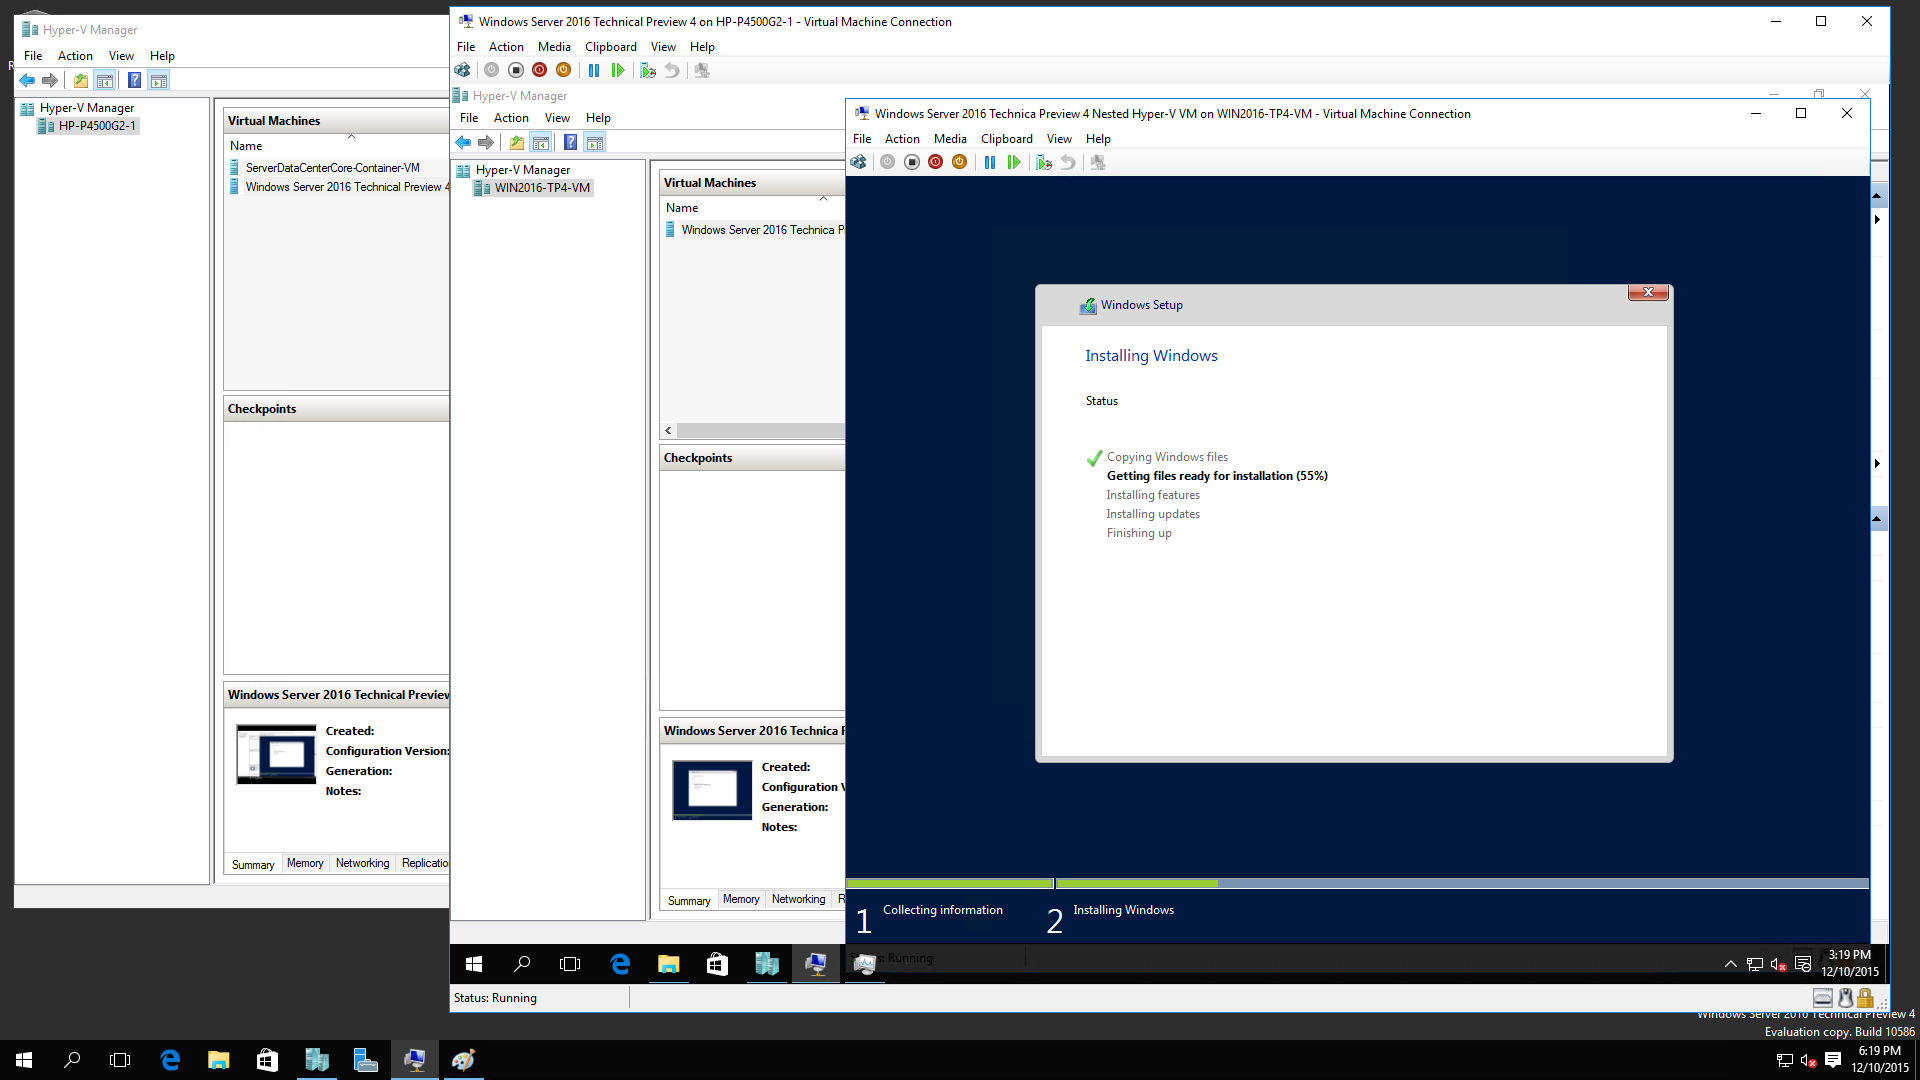
Task: Open File menu in outermost Hyper-V Manager
Action: coord(33,56)
